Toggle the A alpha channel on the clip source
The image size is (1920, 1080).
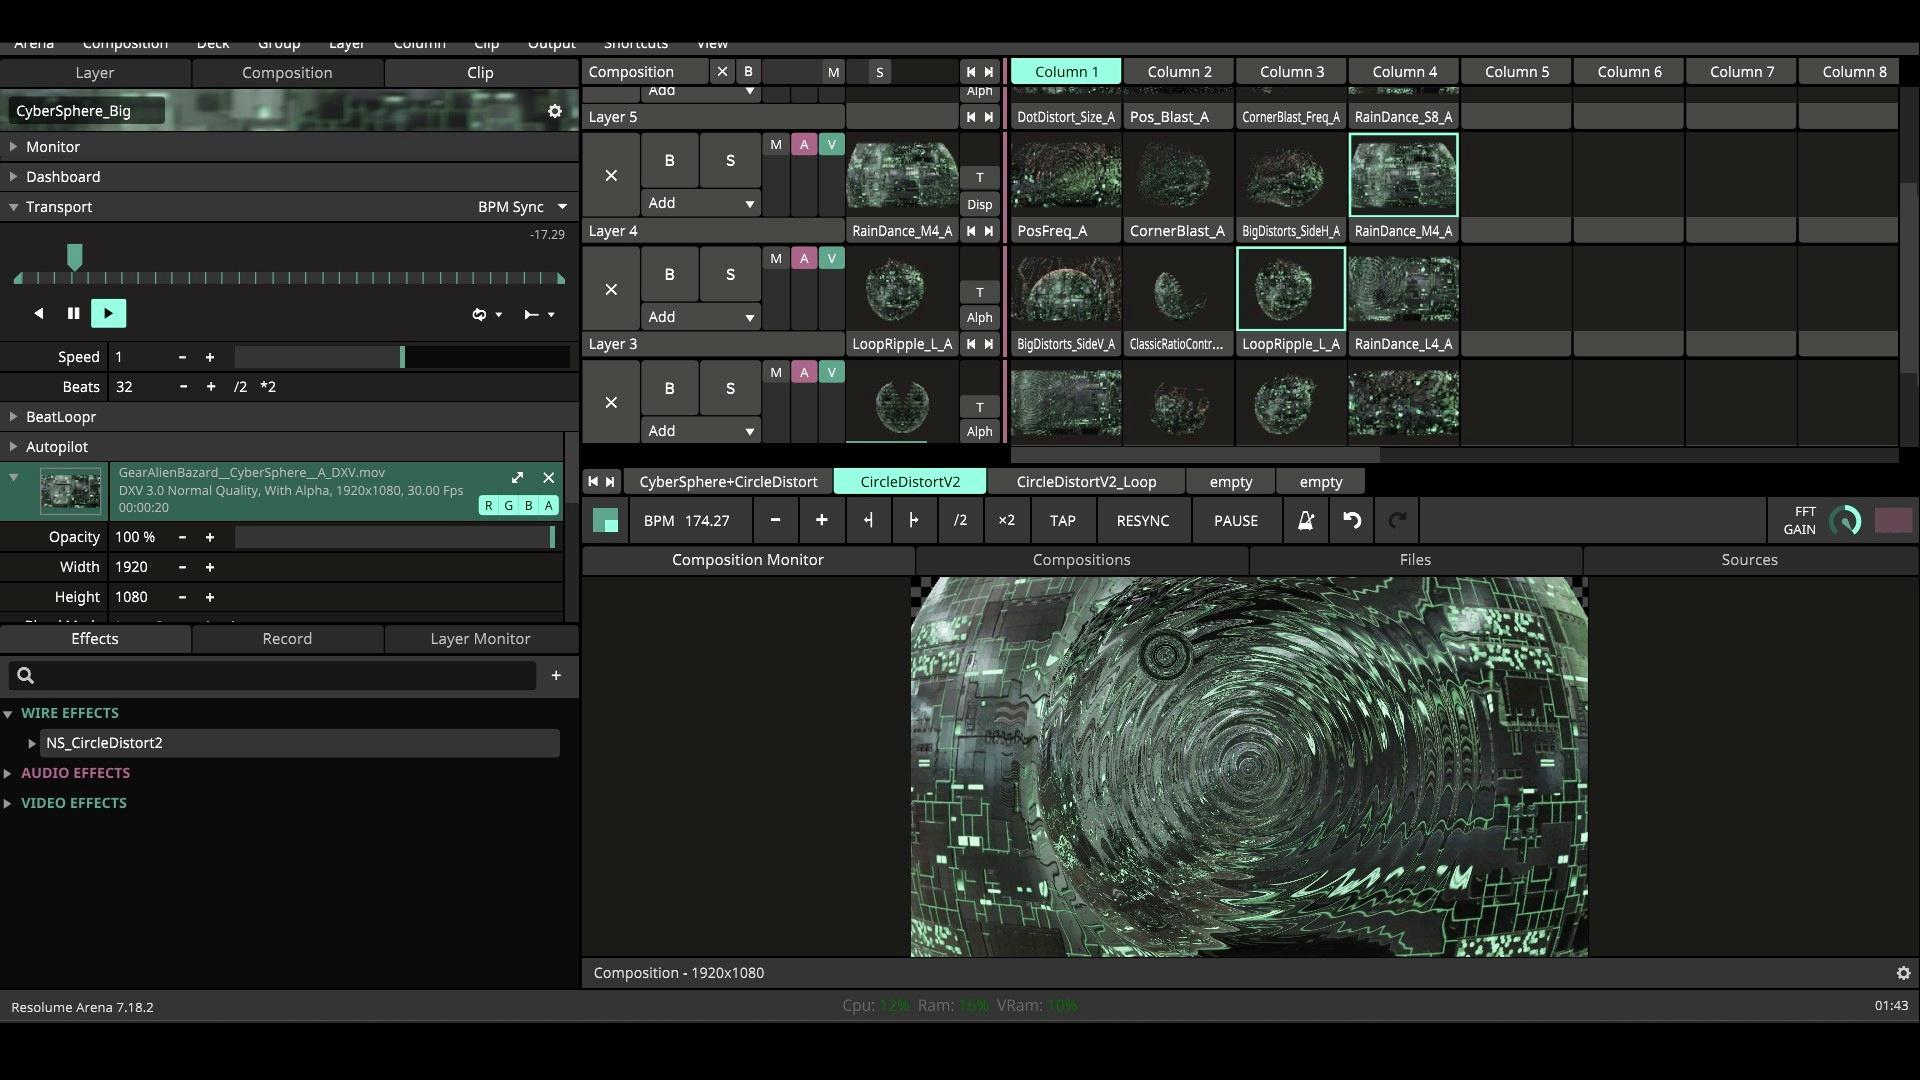pos(548,506)
